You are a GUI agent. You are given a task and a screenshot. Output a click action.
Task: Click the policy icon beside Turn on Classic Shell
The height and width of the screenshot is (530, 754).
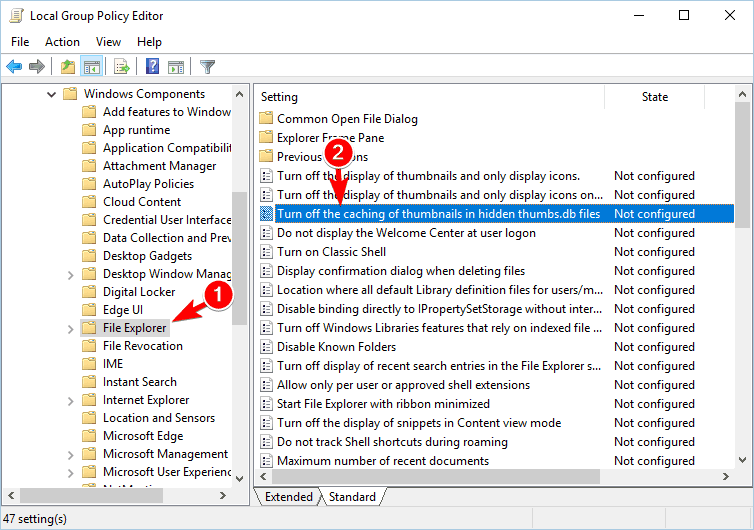tap(266, 252)
